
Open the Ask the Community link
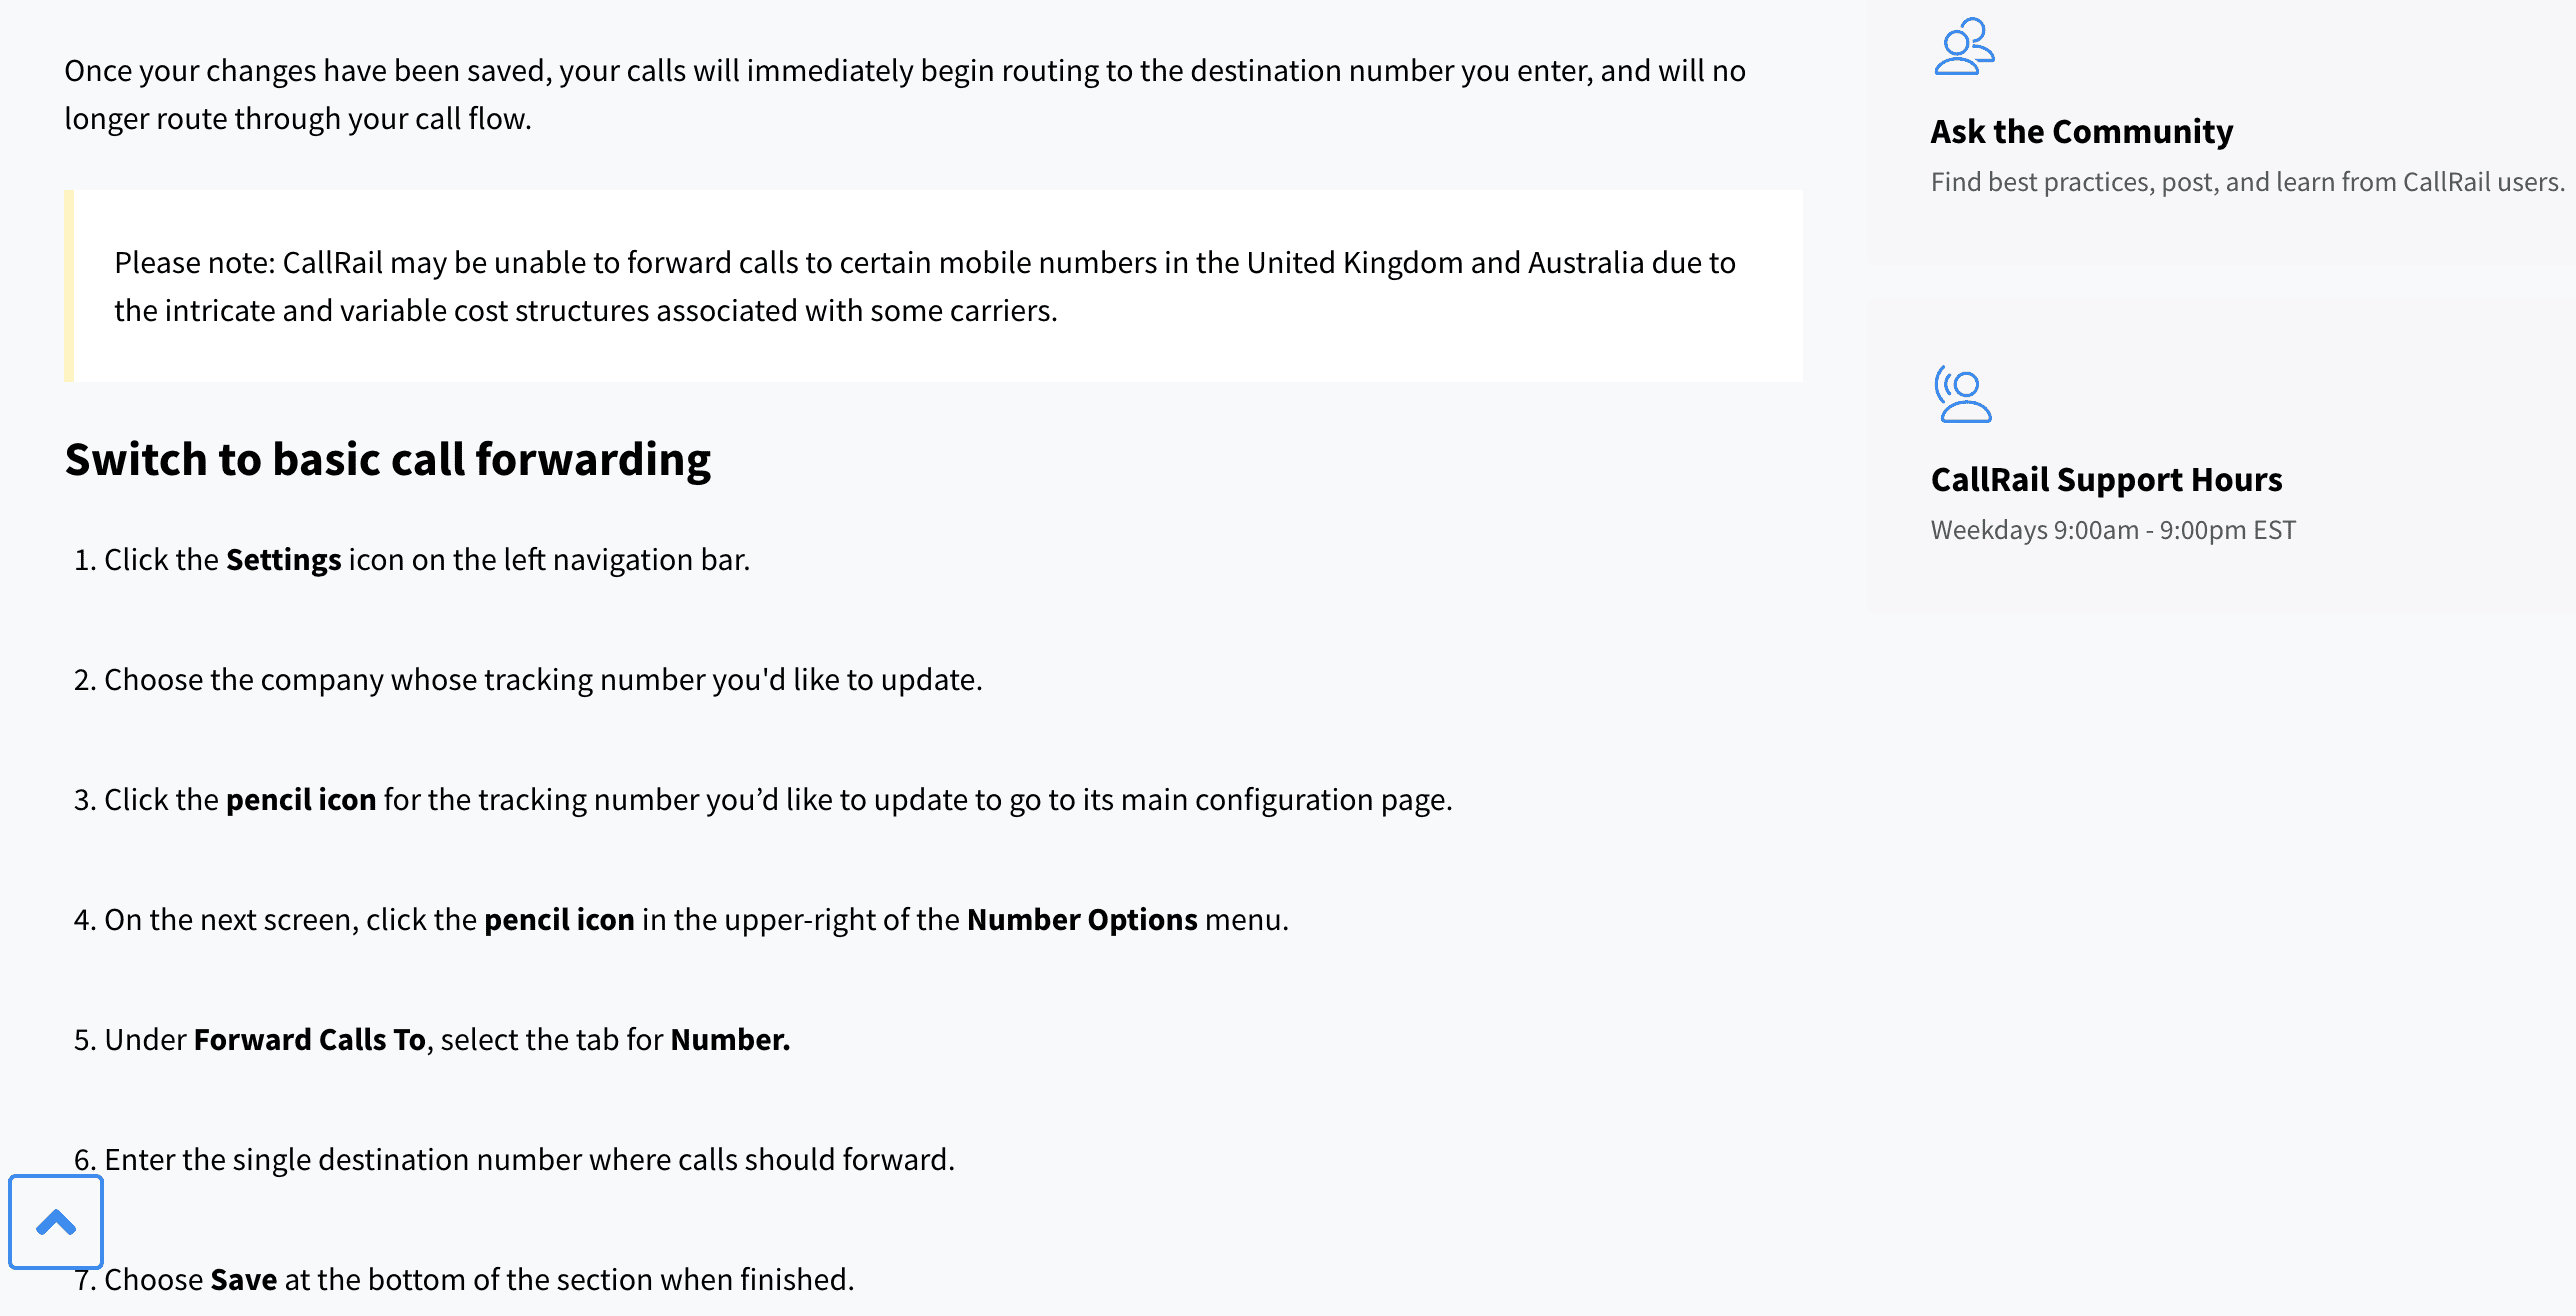click(2082, 130)
